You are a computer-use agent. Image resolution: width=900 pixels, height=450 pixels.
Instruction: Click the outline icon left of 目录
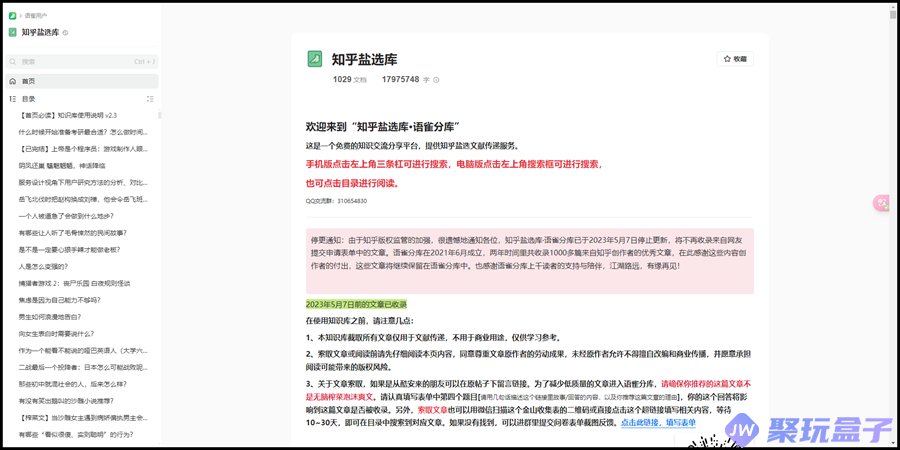13,99
